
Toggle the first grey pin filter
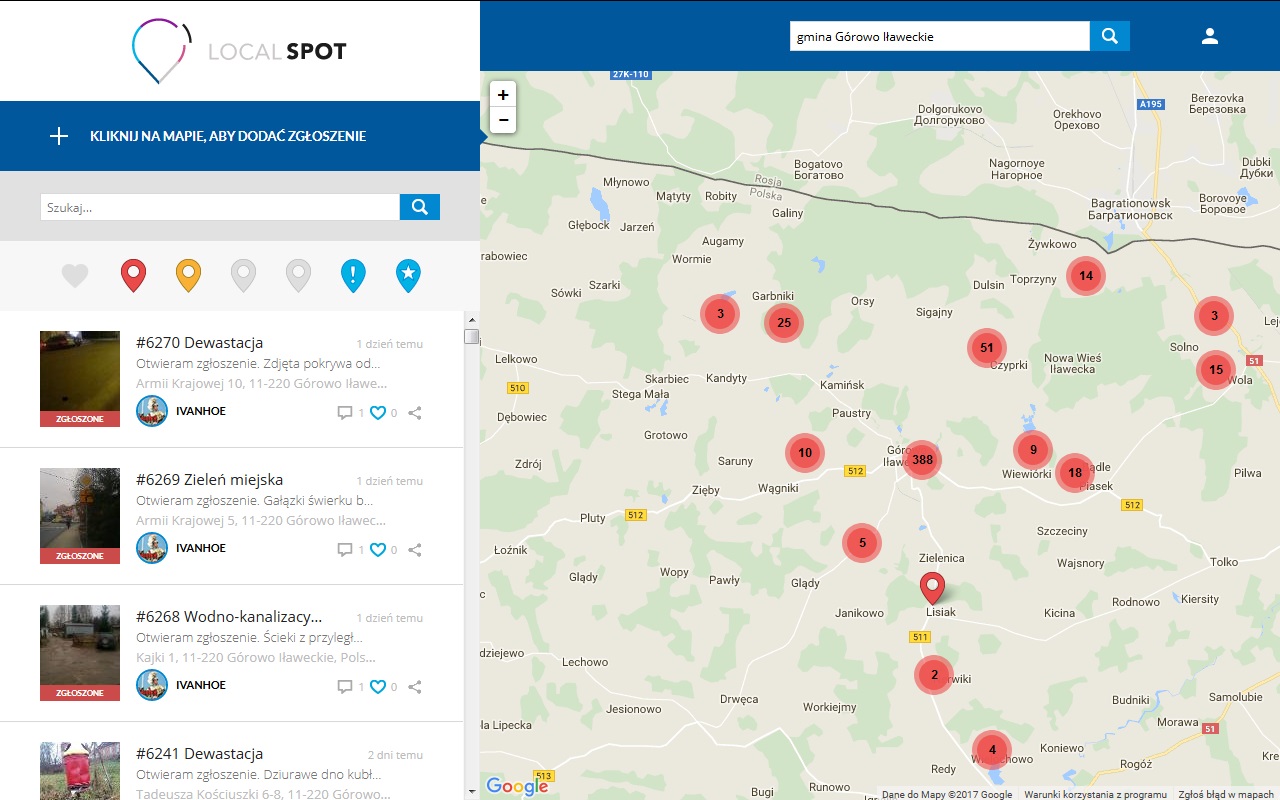(243, 275)
